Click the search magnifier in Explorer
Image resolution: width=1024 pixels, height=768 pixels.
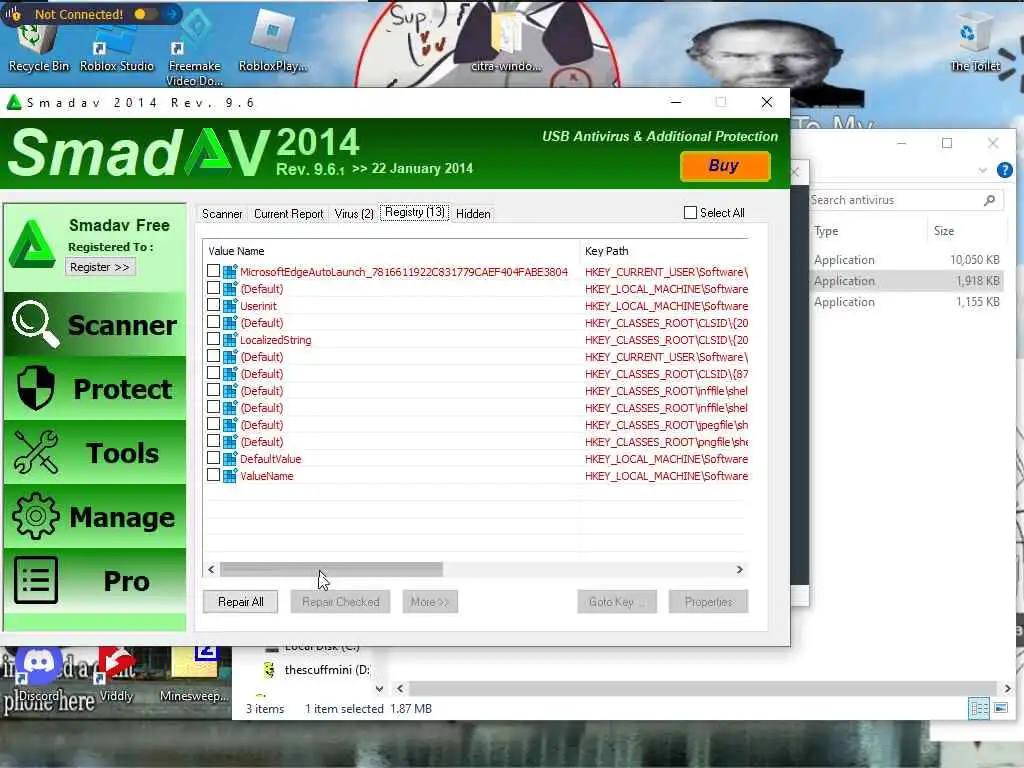[x=989, y=200]
